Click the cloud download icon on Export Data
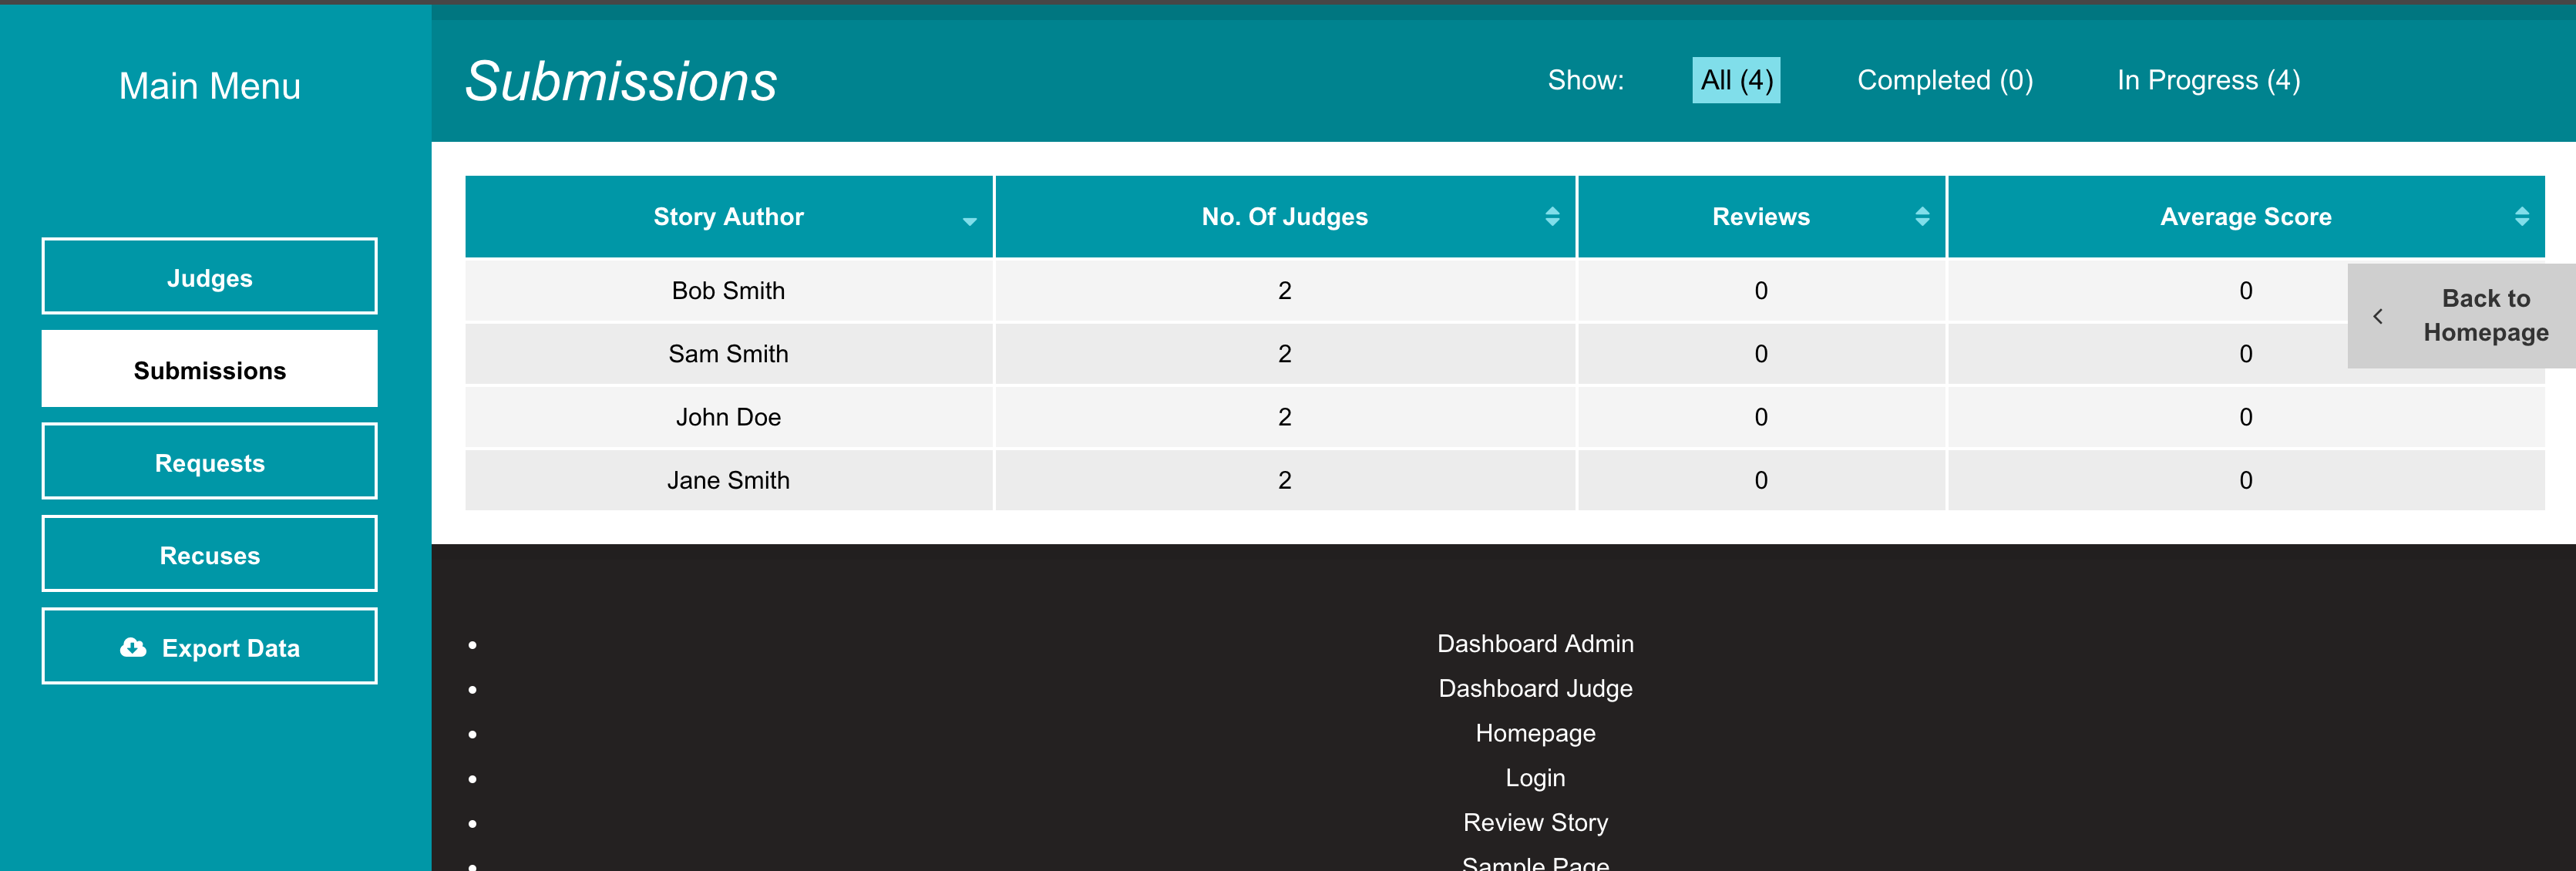Screen dimensions: 2576x871 pyautogui.click(x=133, y=648)
